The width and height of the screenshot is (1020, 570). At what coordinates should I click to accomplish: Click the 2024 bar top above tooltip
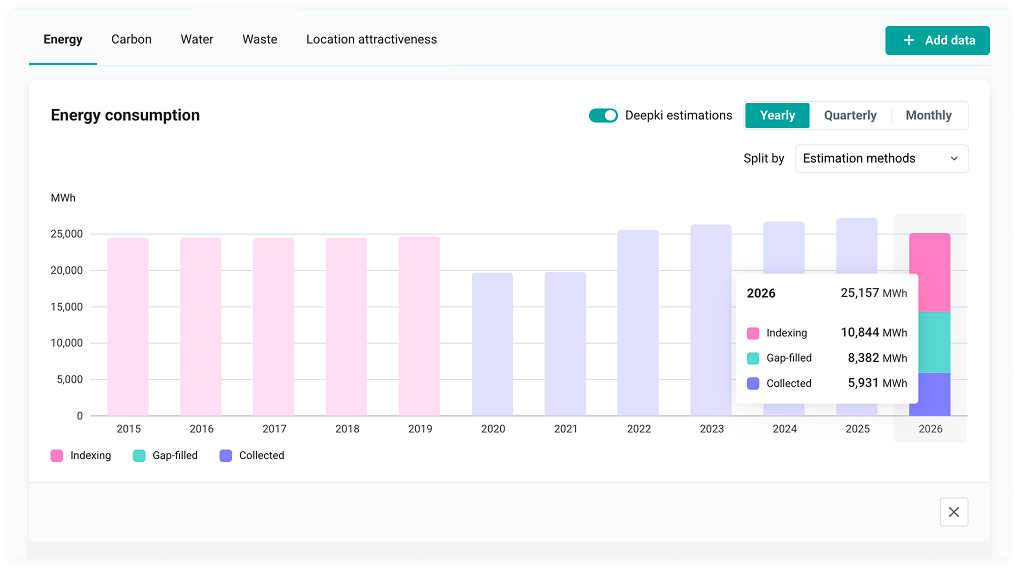[x=784, y=248]
